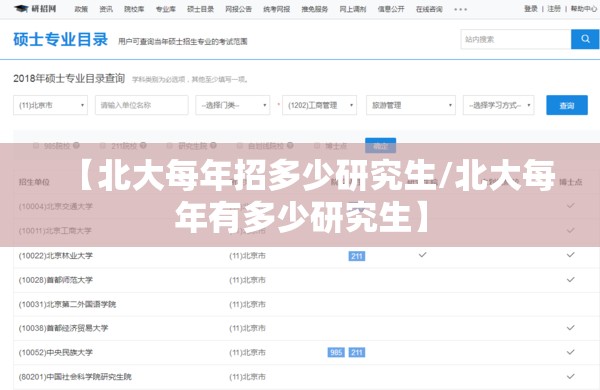Click the 研招网 graduation cap logo

35,8
